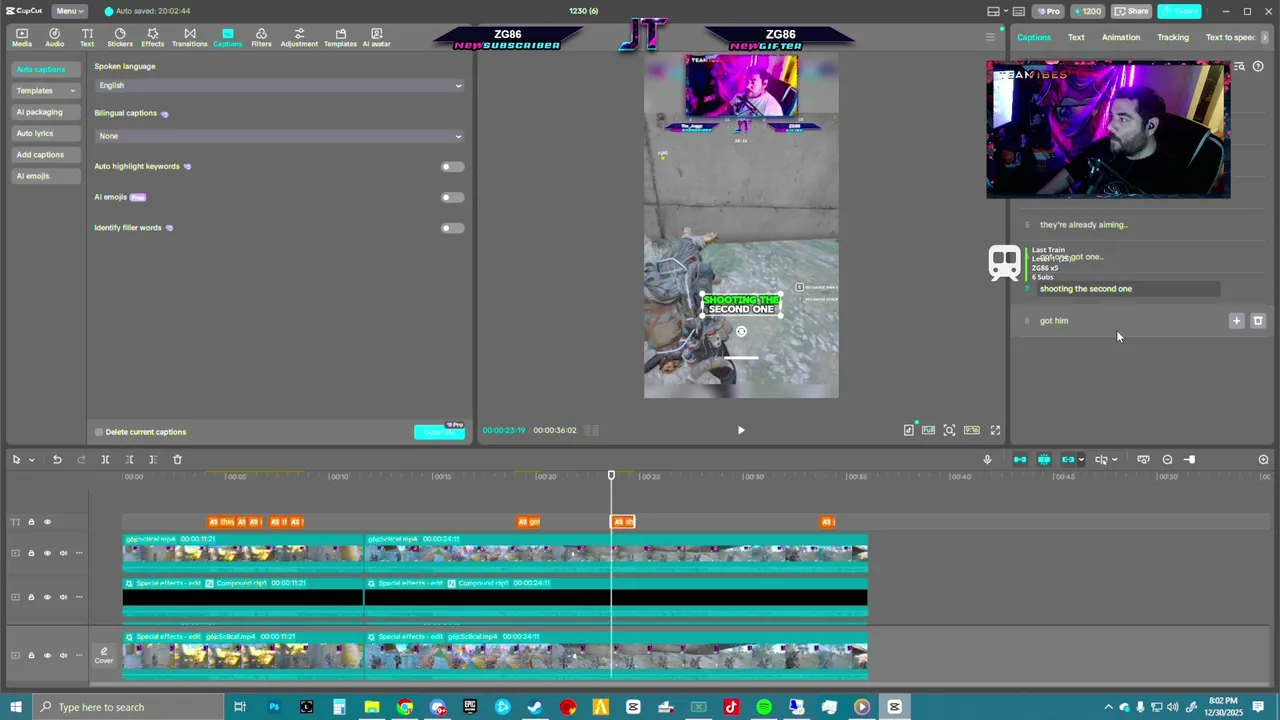
Task: Mute the first video track
Action: 63,553
